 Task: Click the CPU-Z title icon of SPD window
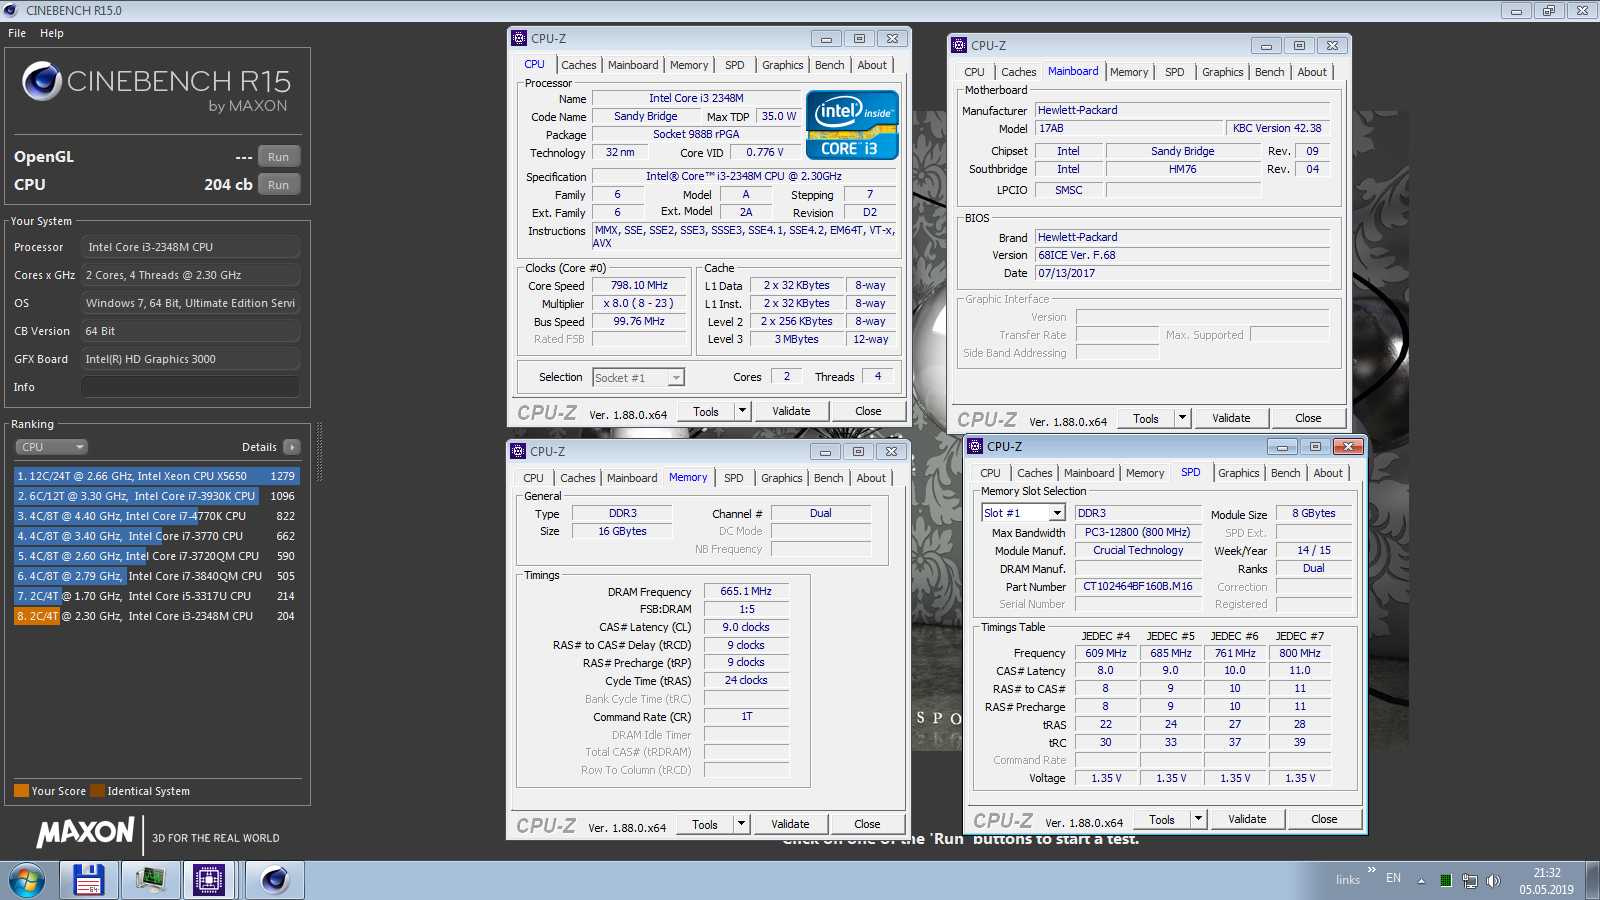(975, 446)
